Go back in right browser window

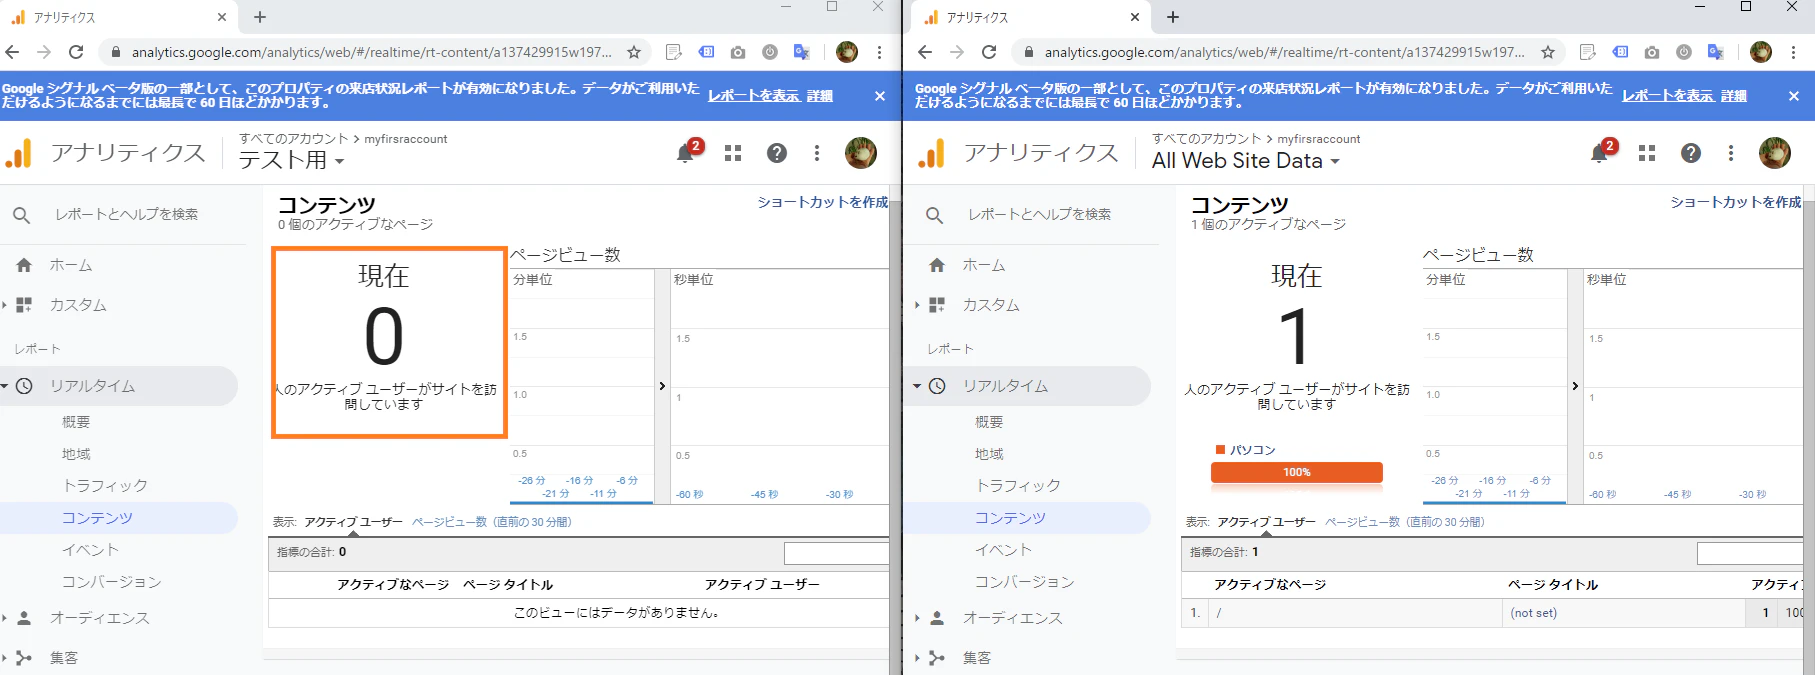[925, 52]
